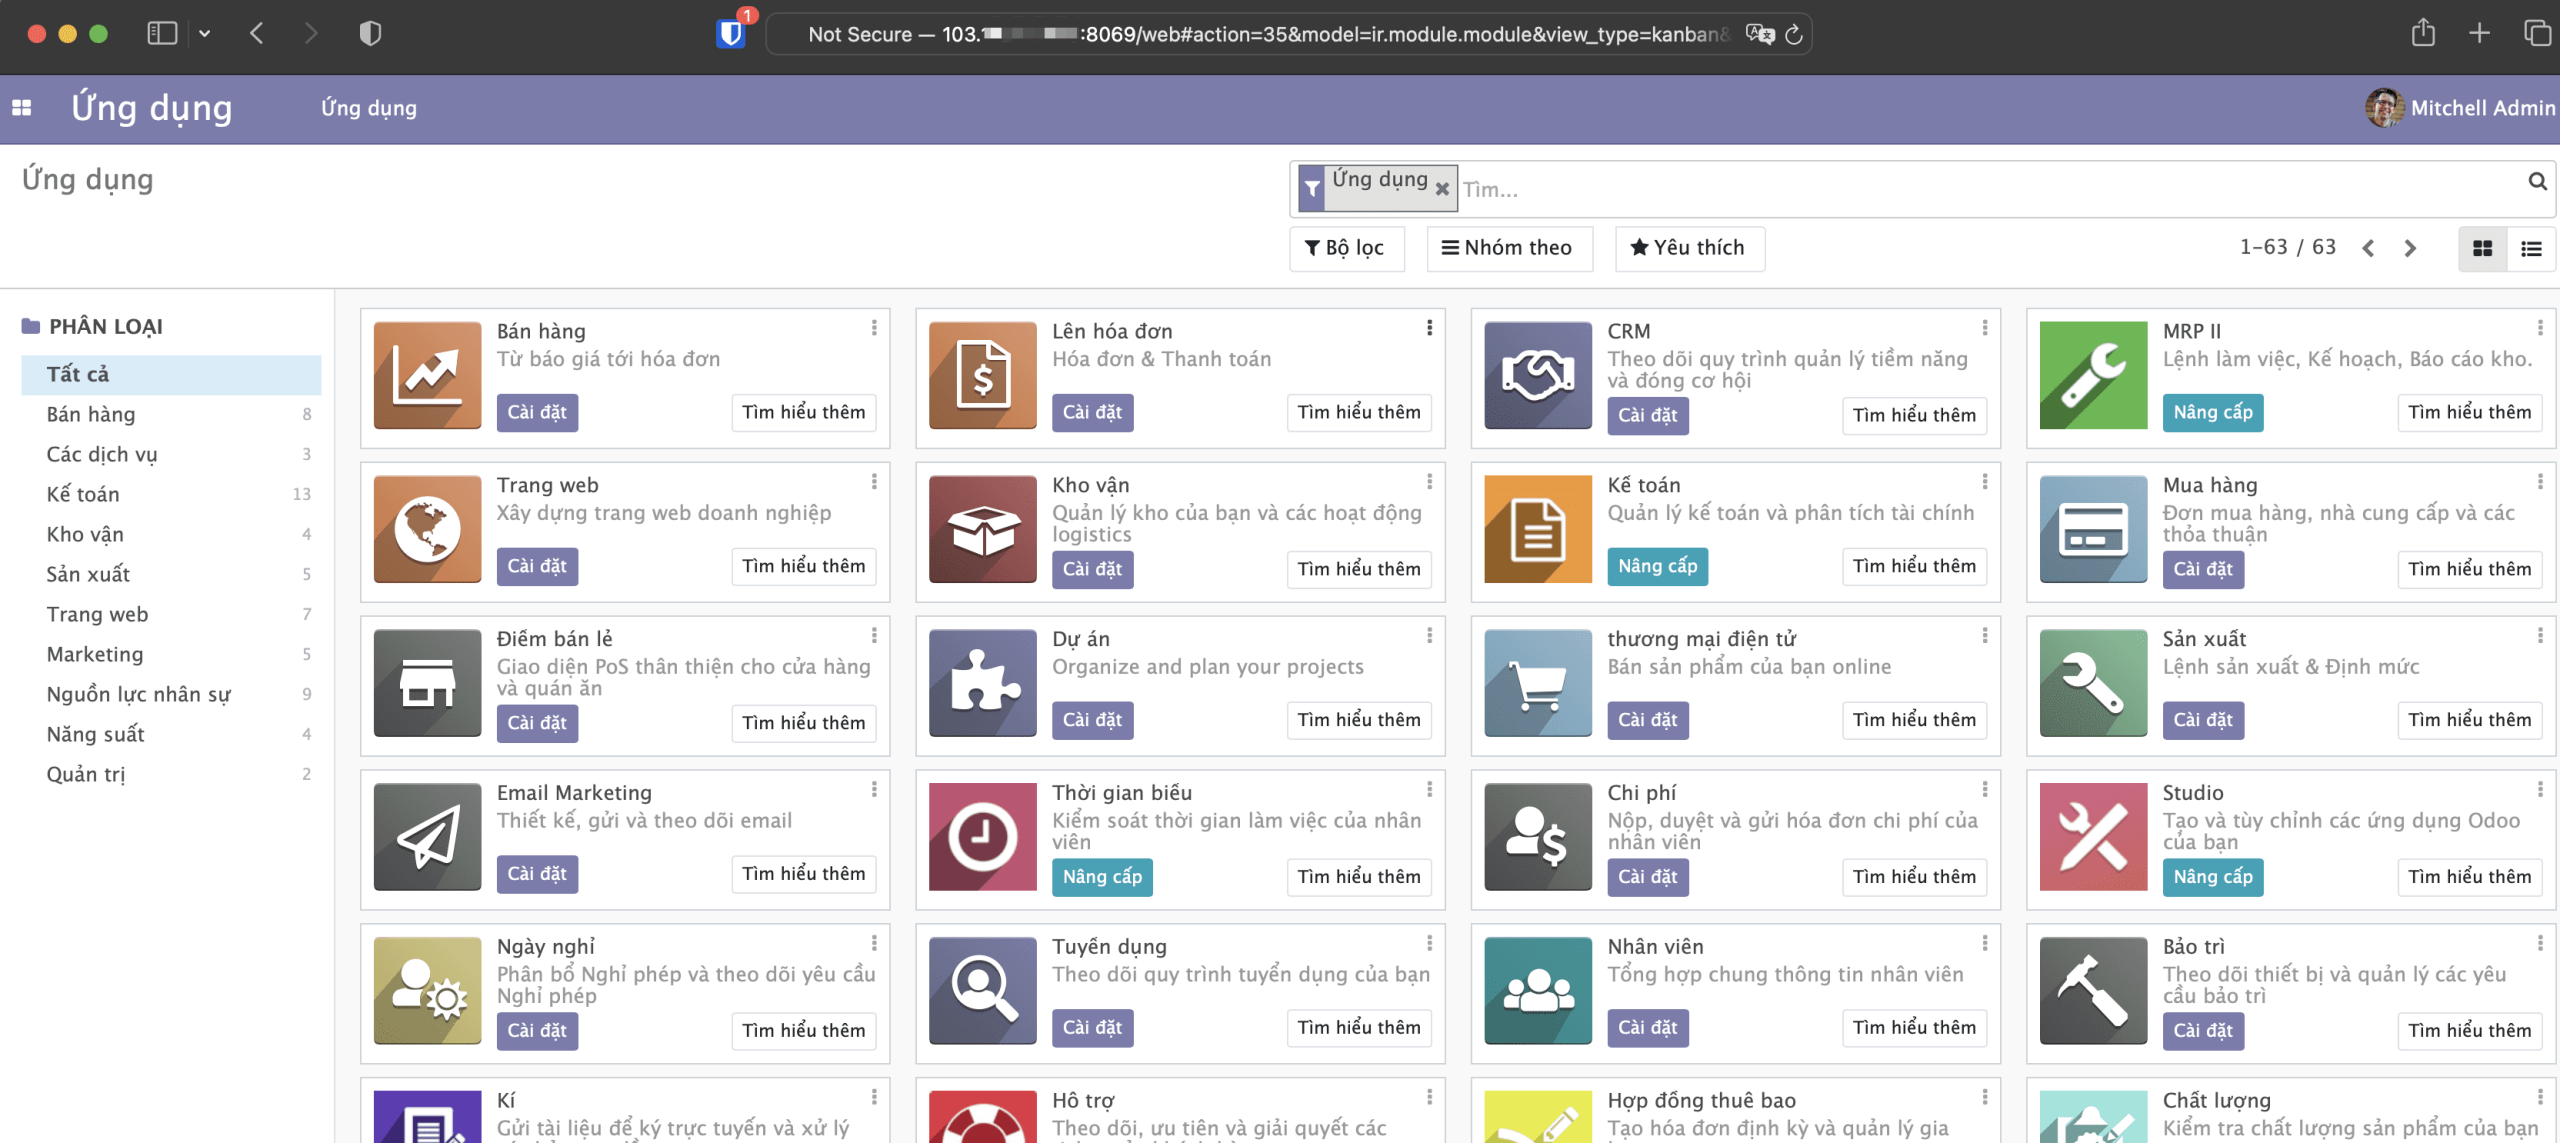Viewport: 2560px width, 1143px height.
Task: Click the CRM handshake icon
Action: [x=1538, y=375]
